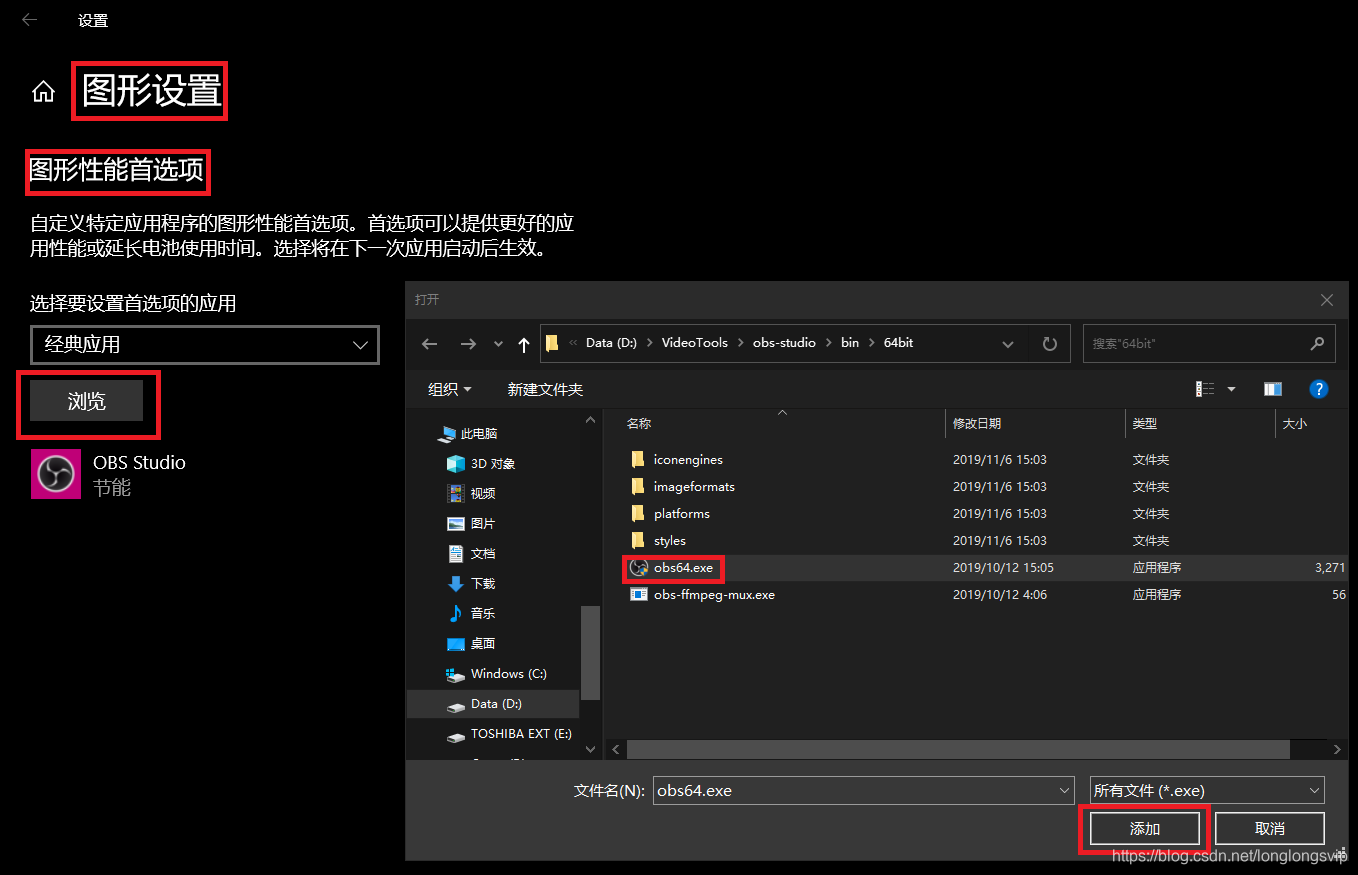Open the 经典应用 dropdown

tap(204, 345)
